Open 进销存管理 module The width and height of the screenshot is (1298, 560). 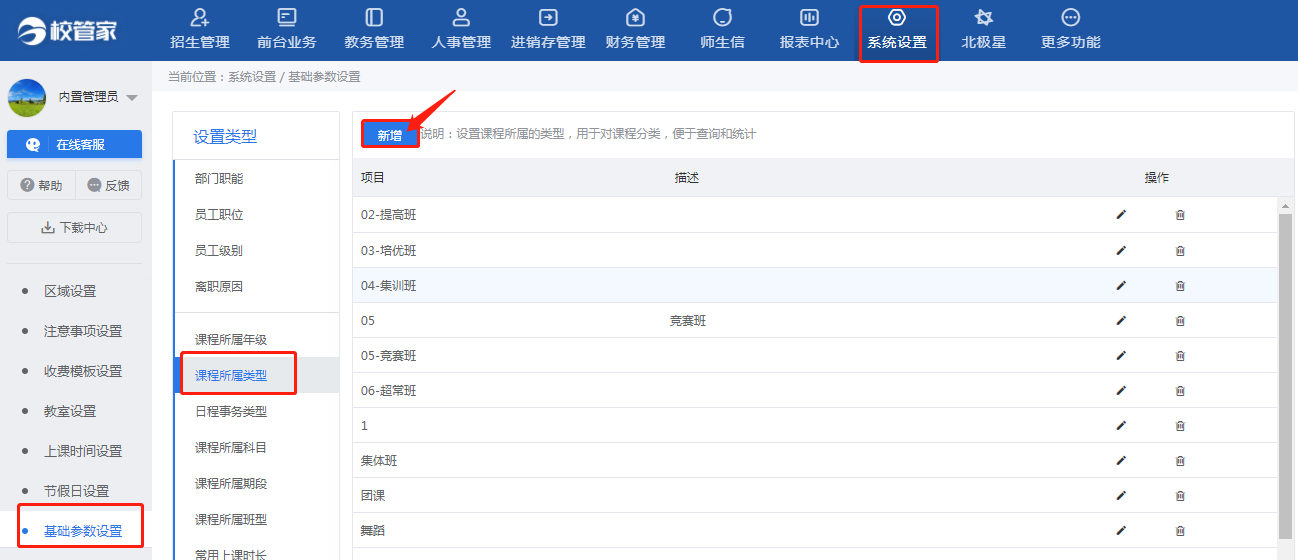tap(548, 29)
